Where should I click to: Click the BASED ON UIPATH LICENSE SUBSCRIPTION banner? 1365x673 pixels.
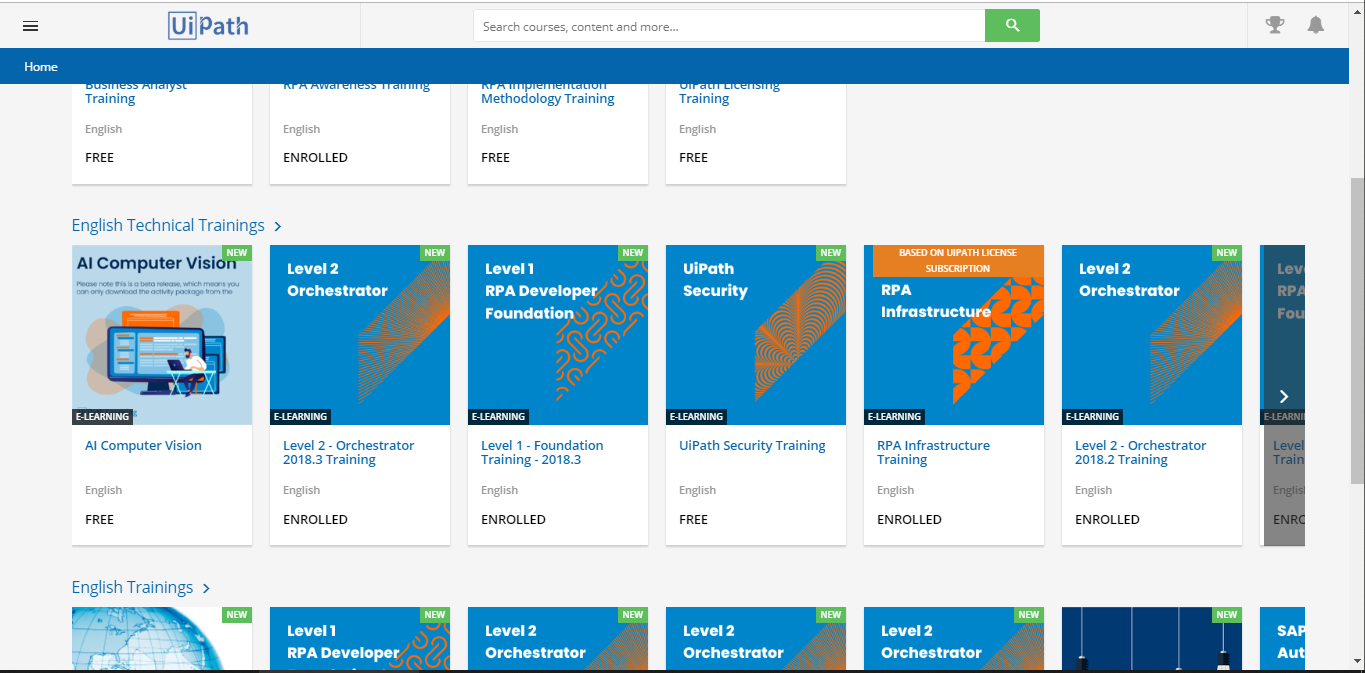[x=958, y=261]
